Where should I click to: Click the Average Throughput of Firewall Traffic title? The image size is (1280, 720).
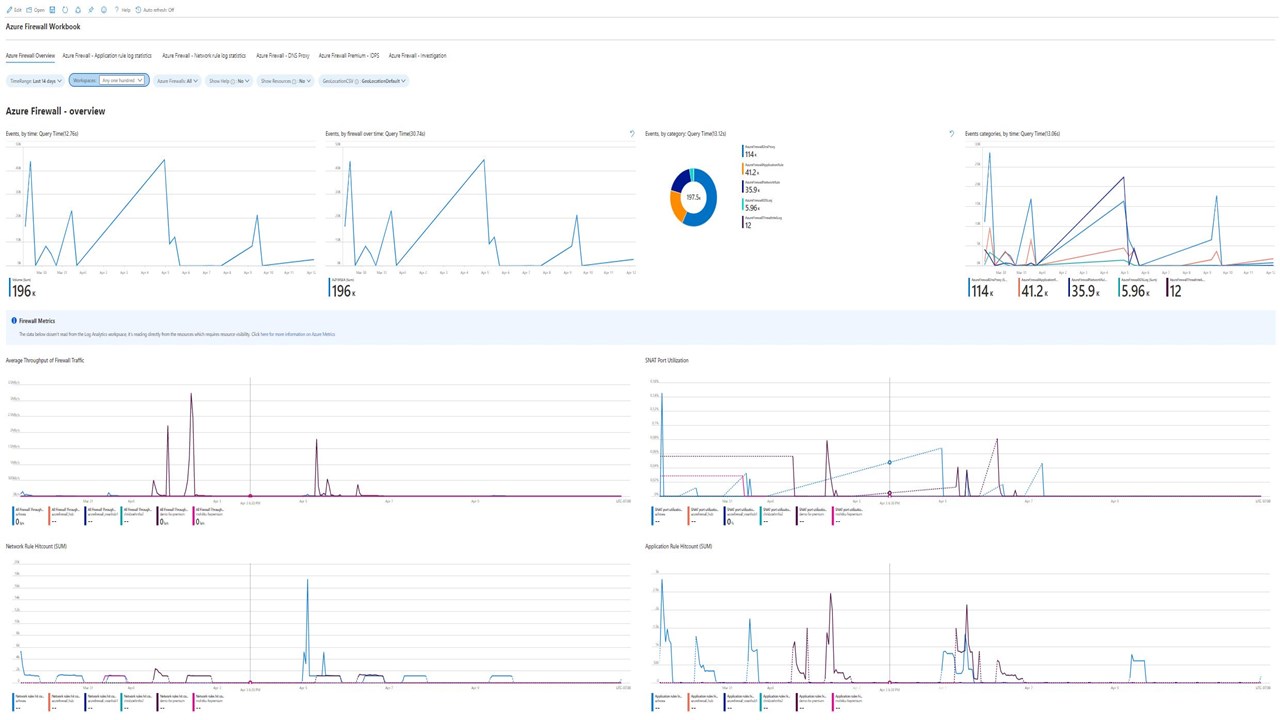click(45, 360)
